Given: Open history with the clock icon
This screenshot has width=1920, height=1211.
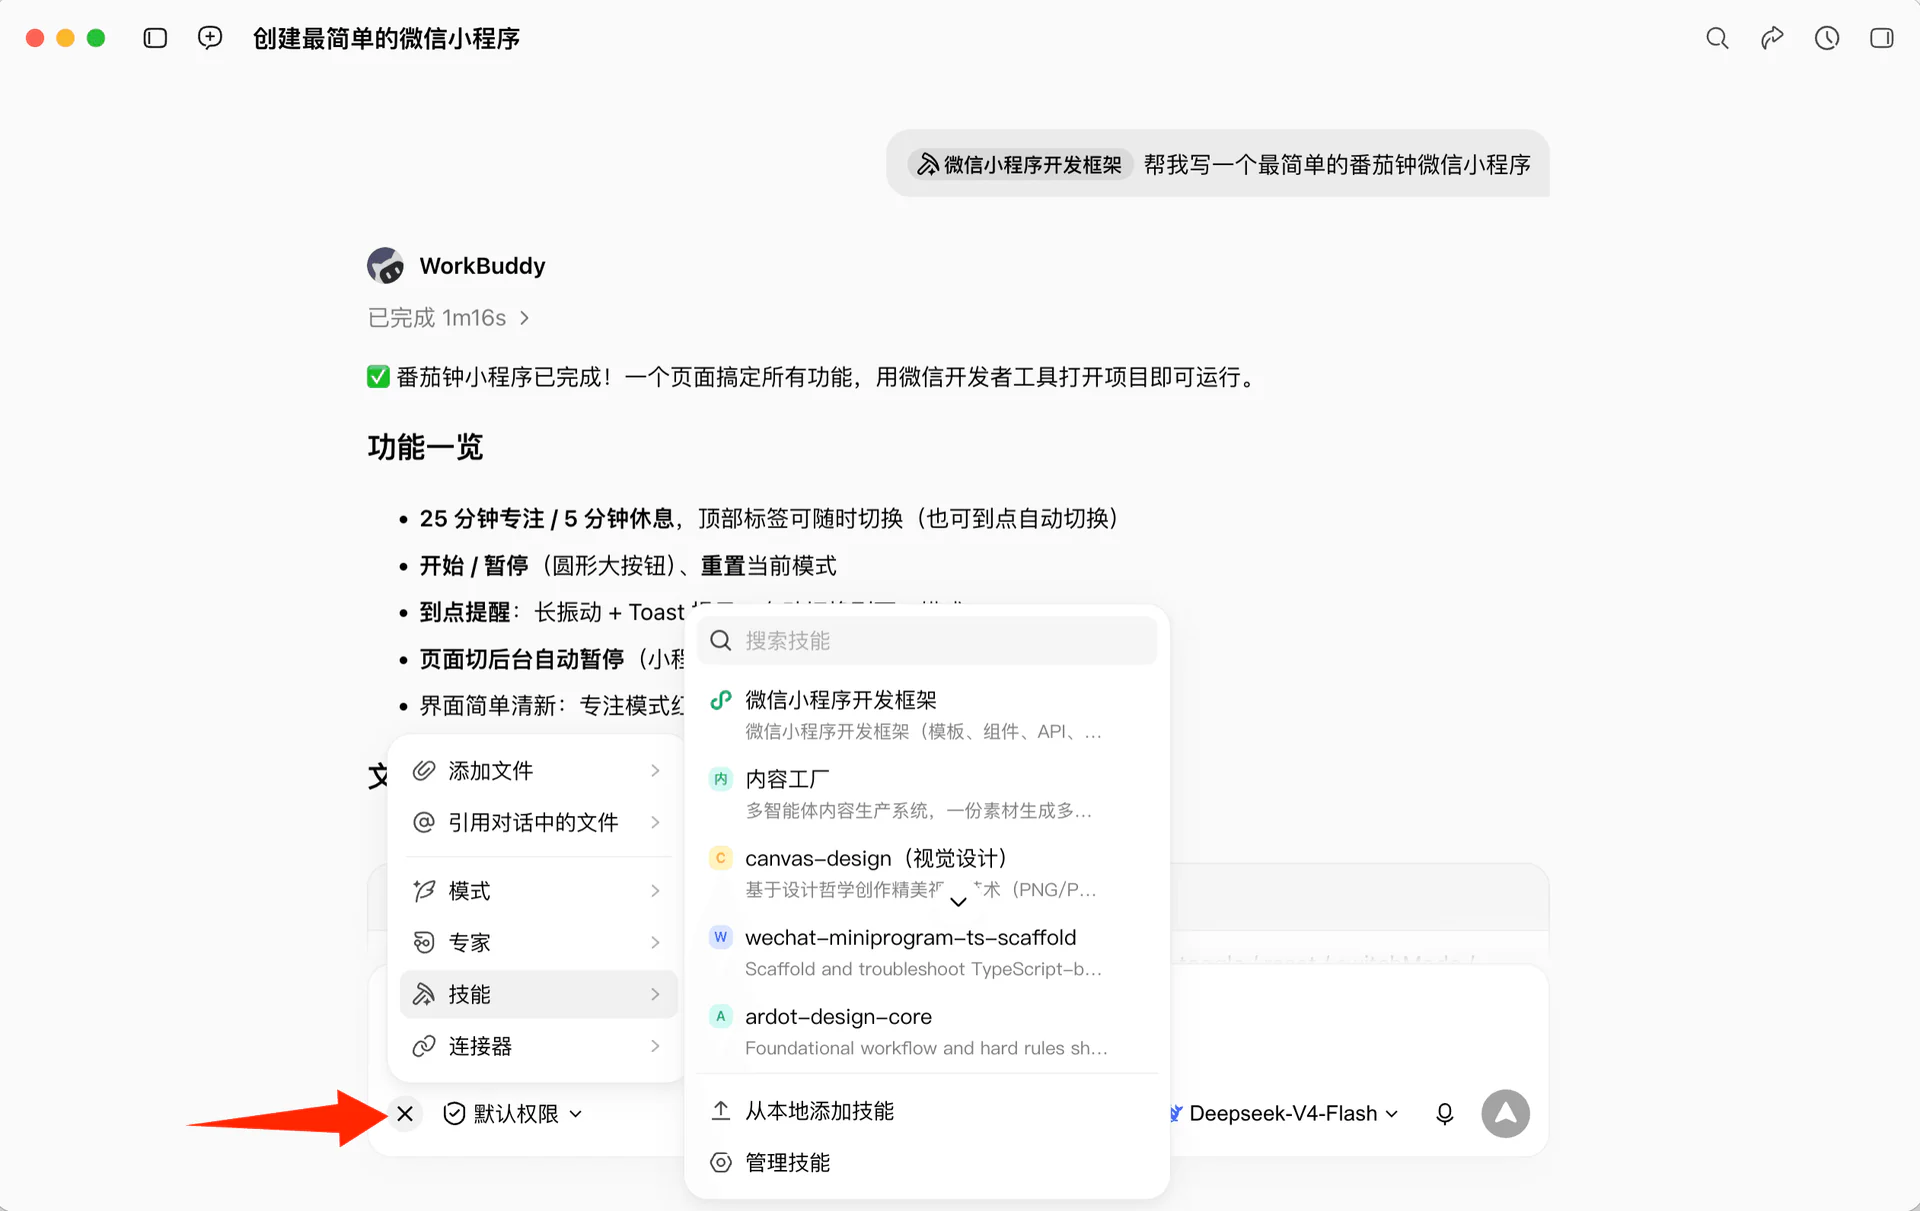Looking at the screenshot, I should coord(1827,38).
